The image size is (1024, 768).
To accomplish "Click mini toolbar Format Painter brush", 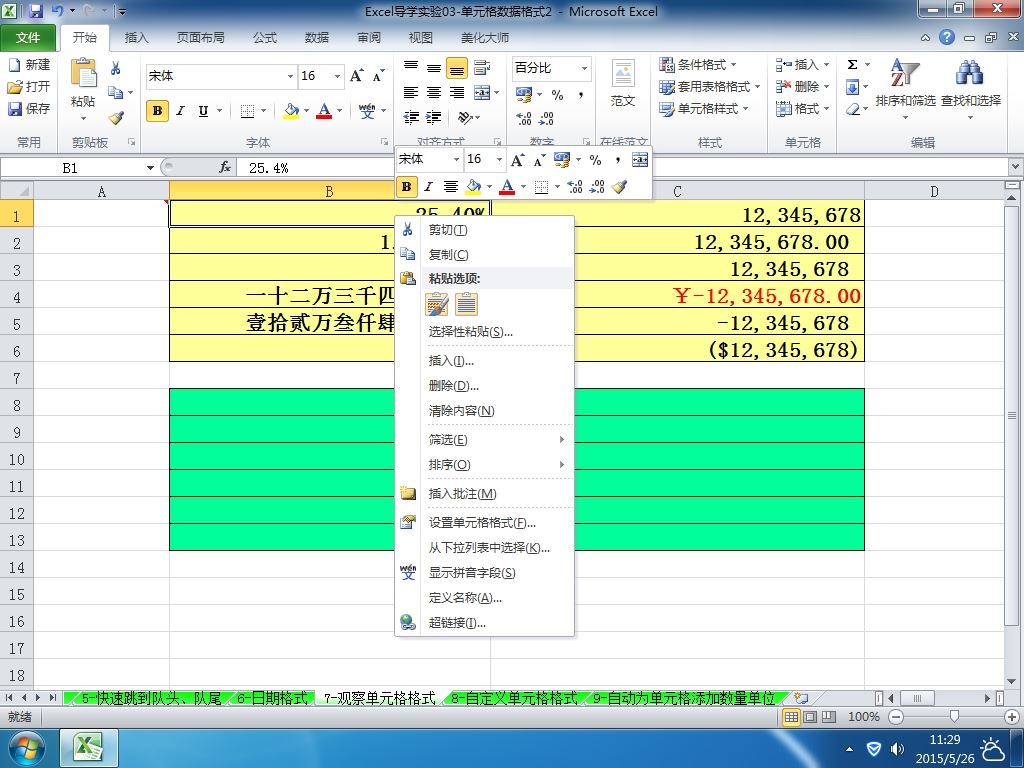I will point(619,187).
